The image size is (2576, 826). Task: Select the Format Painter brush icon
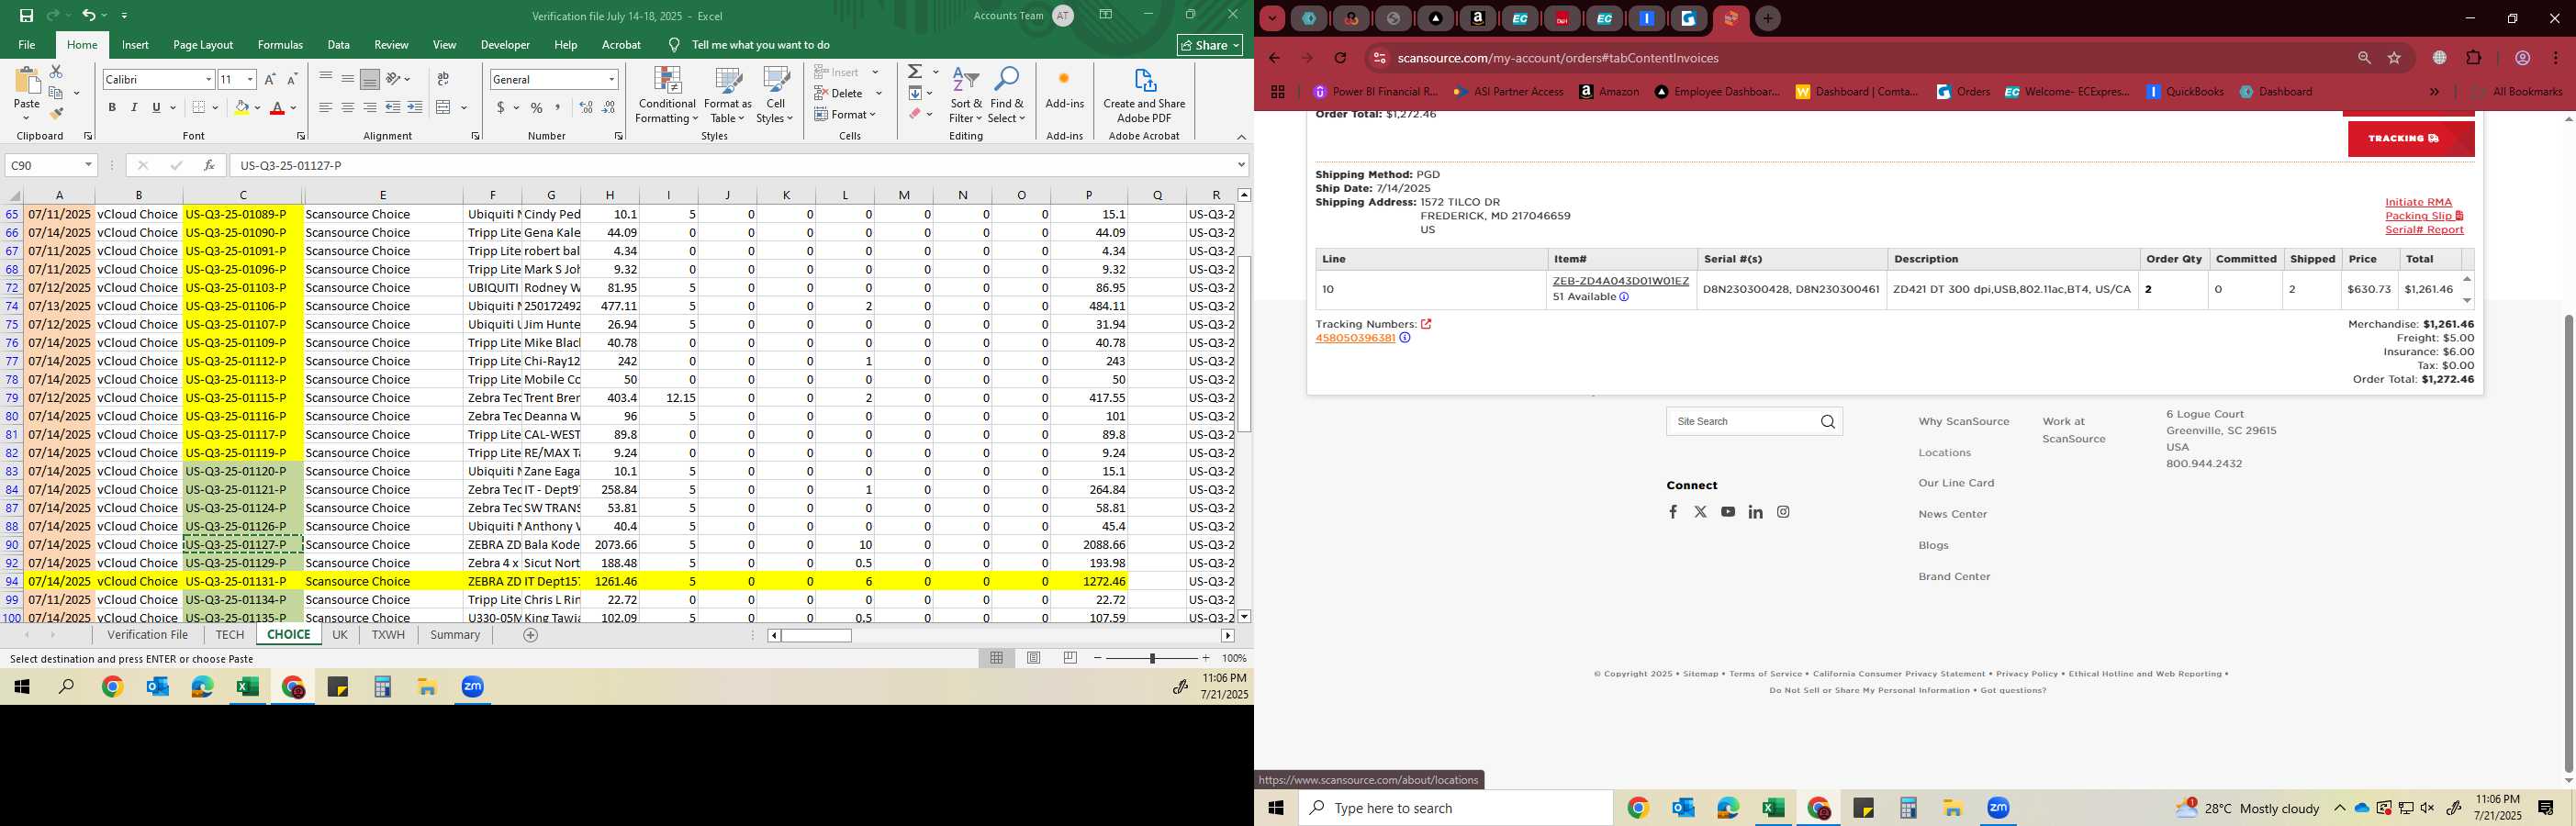coord(56,113)
